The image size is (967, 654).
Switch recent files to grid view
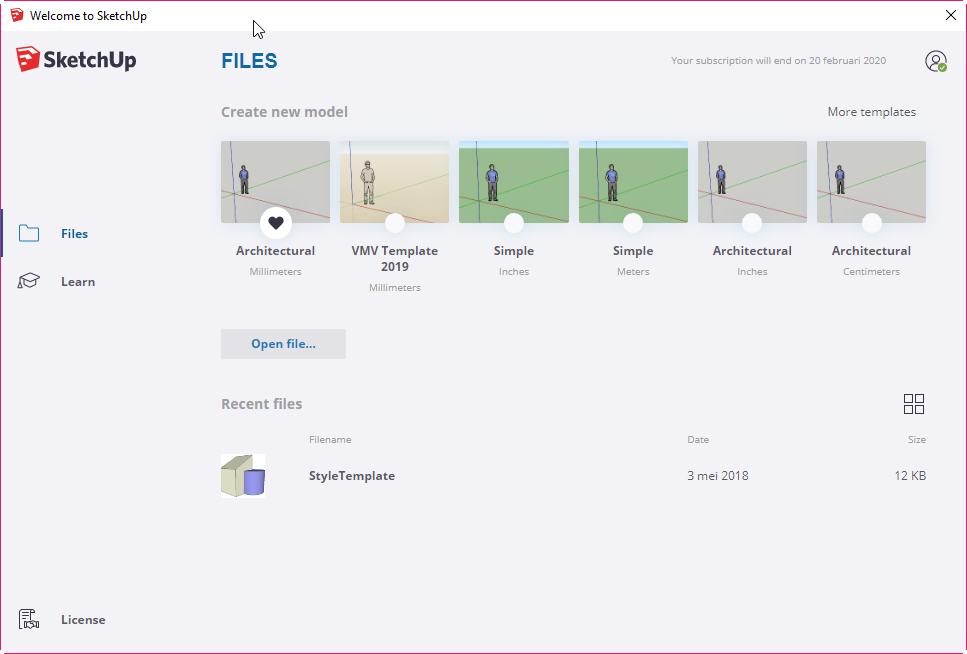(x=913, y=404)
